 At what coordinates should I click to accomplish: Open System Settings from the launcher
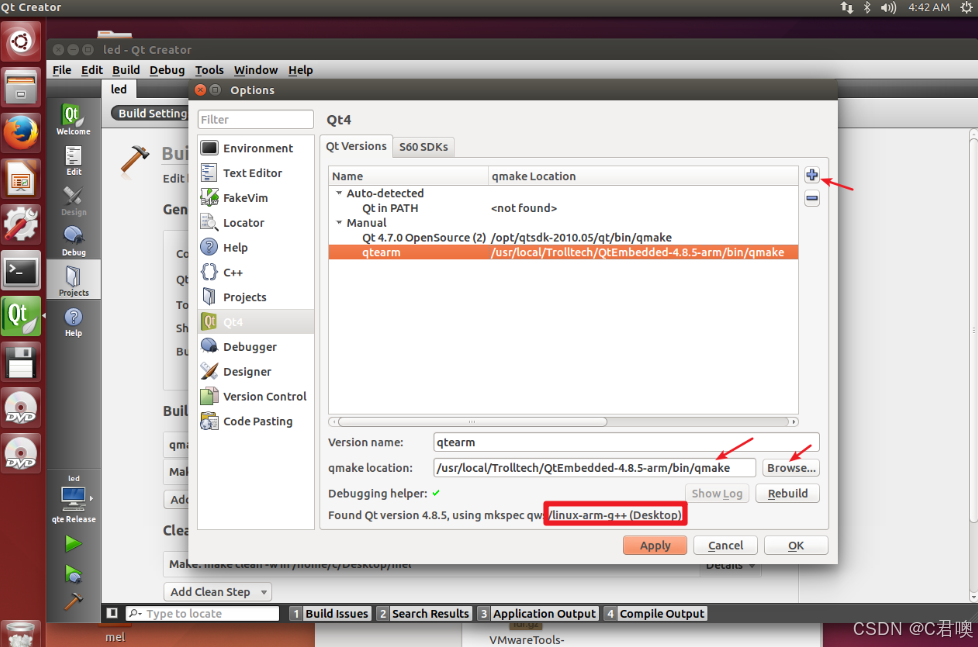[x=21, y=224]
